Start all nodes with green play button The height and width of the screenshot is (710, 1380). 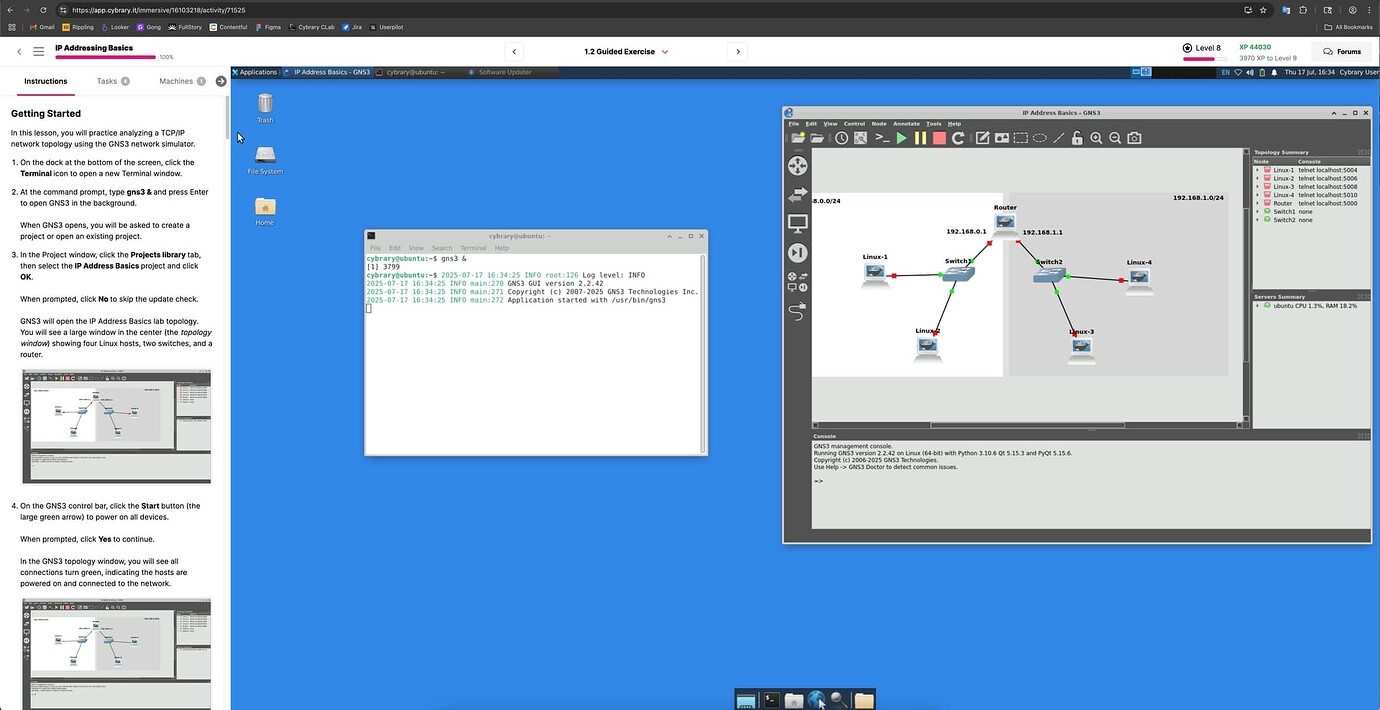click(901, 138)
